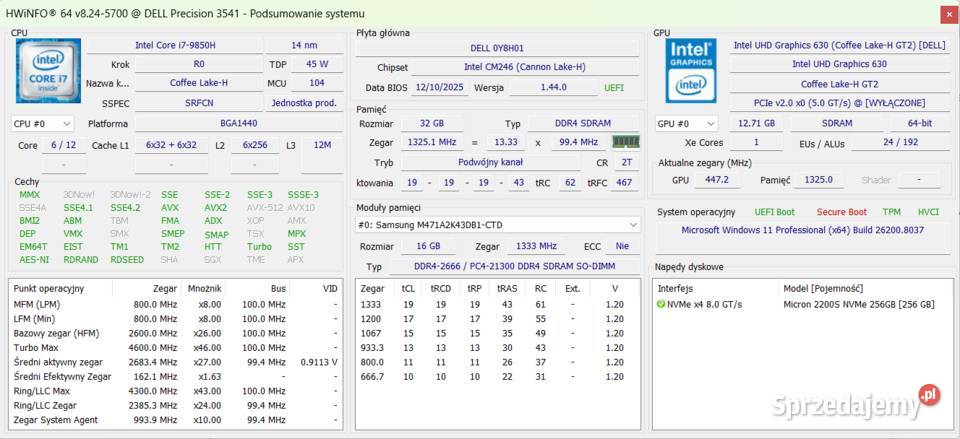Screen dimensions: 960x439
Task: Click the Secure Boot status label
Action: 841,212
